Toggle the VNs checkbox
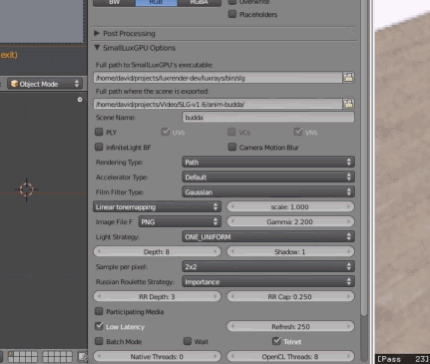The image size is (430, 364). tap(298, 132)
